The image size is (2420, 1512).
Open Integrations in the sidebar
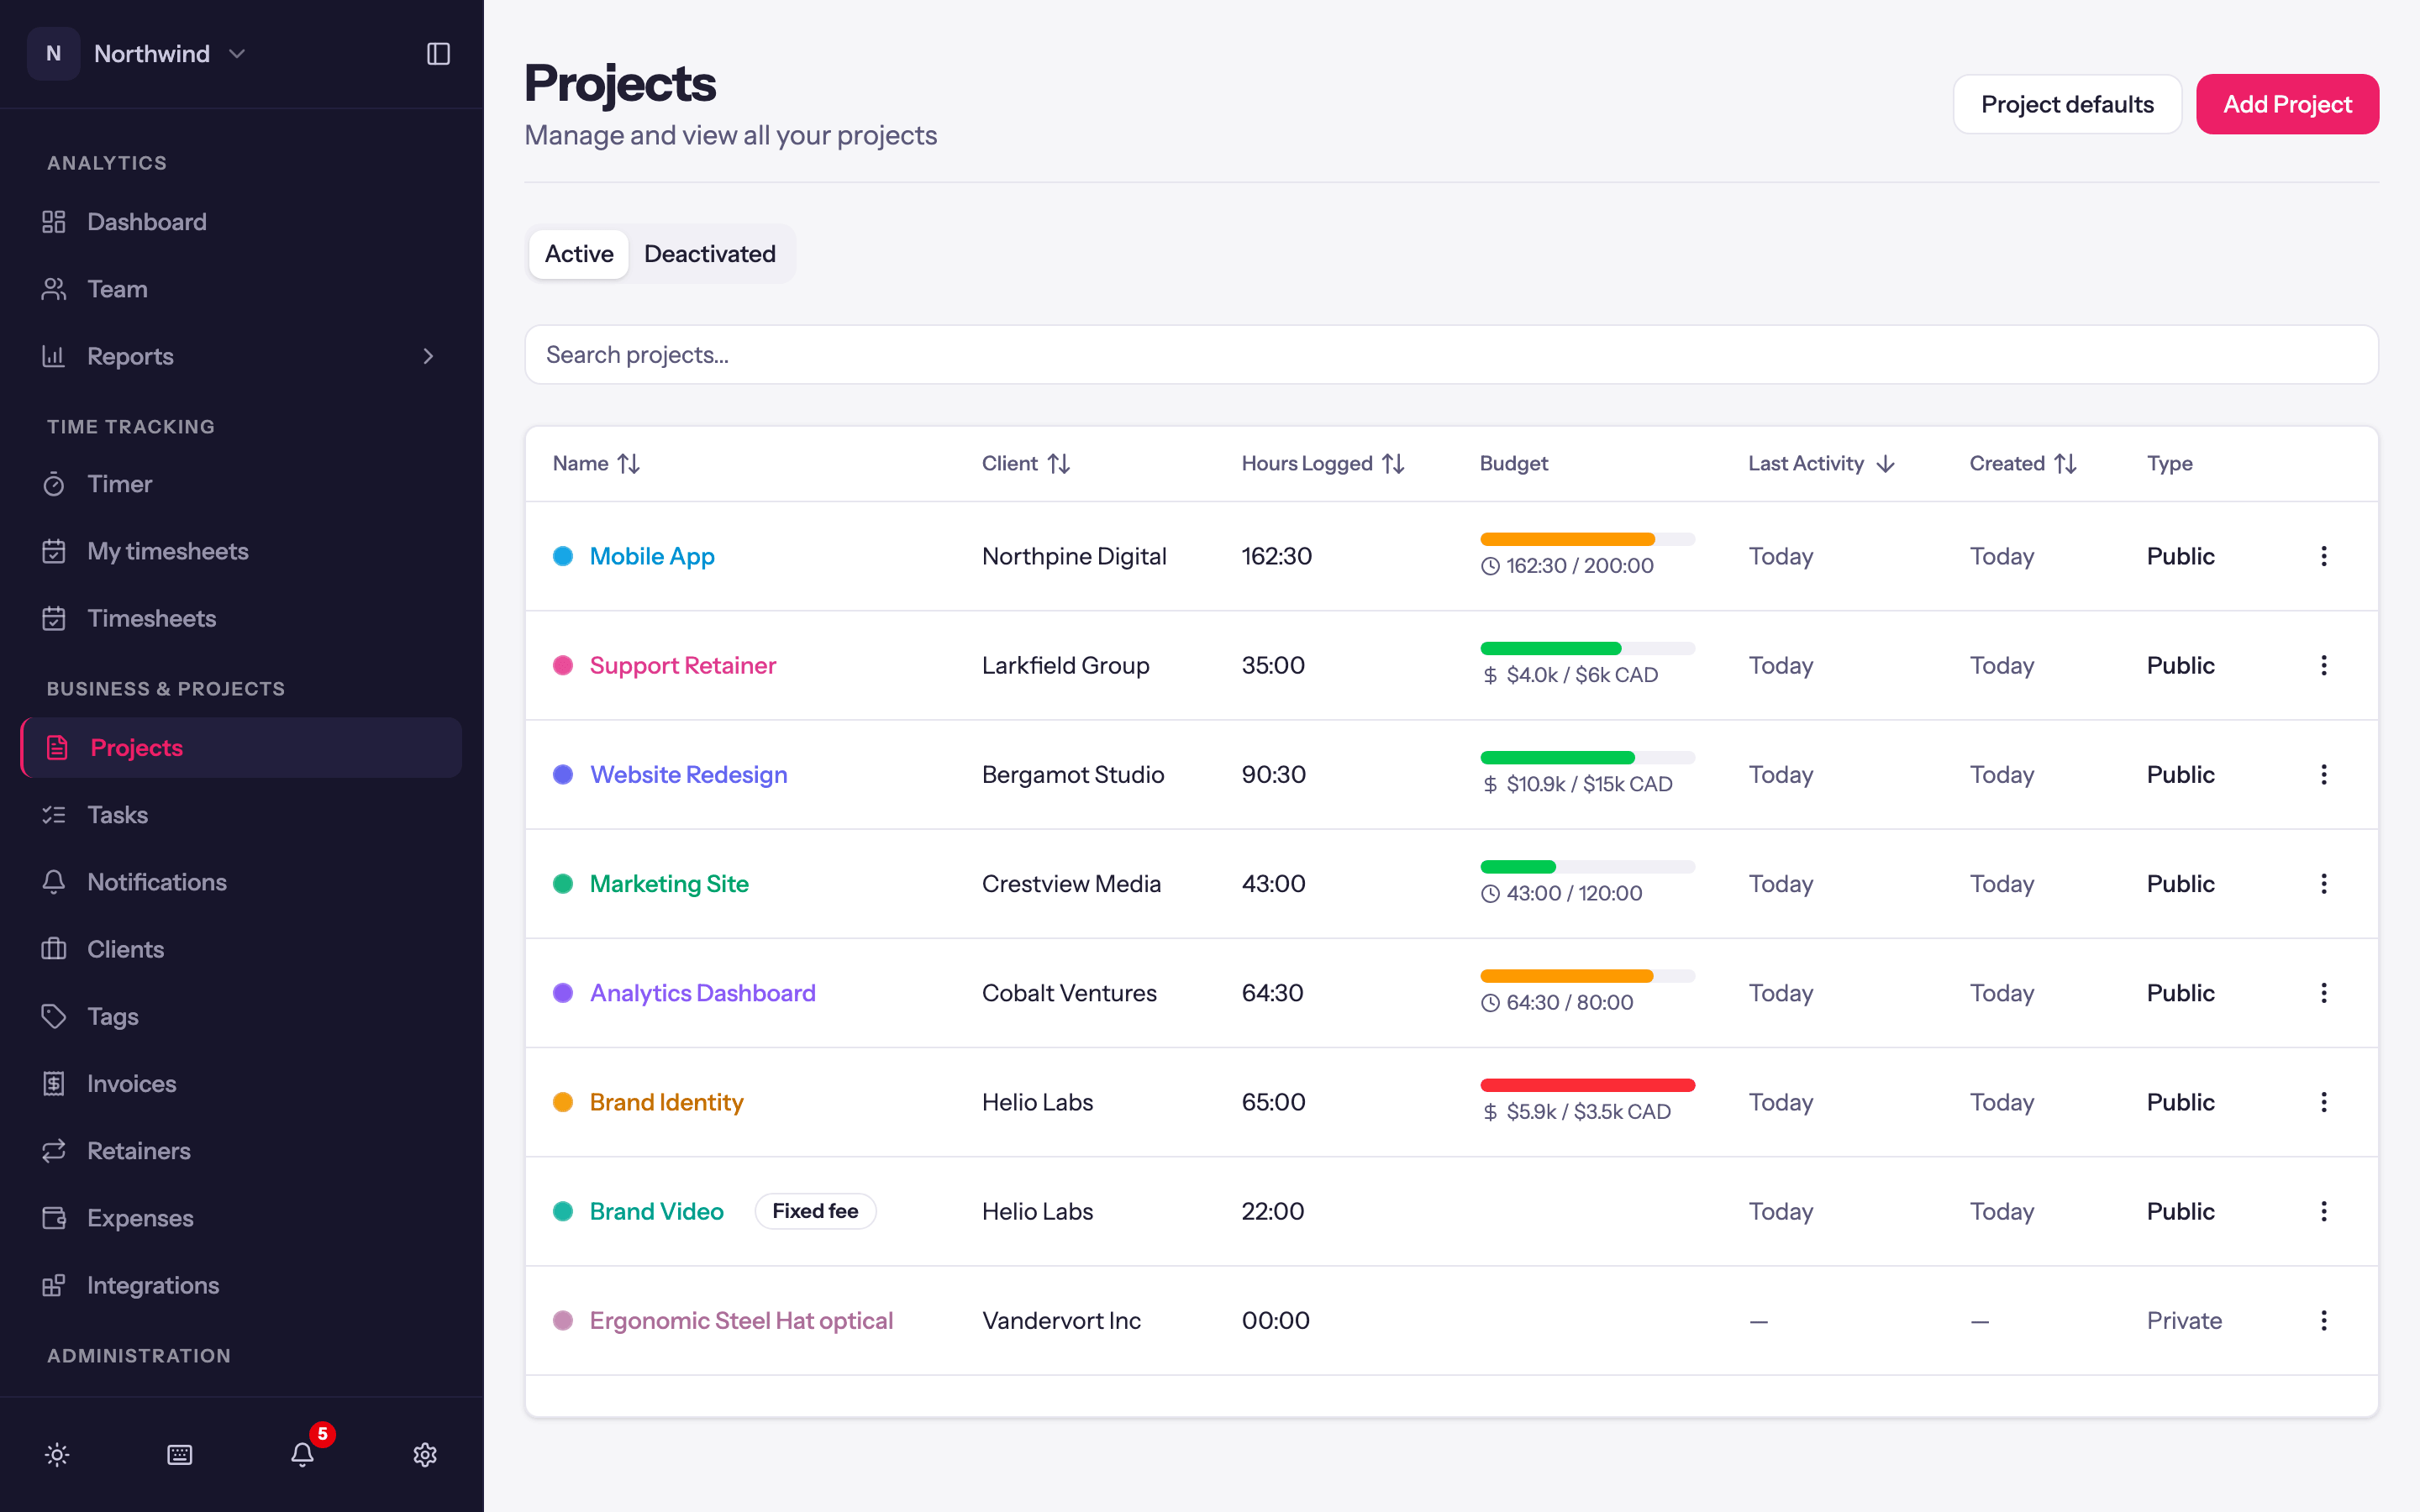241,1285
